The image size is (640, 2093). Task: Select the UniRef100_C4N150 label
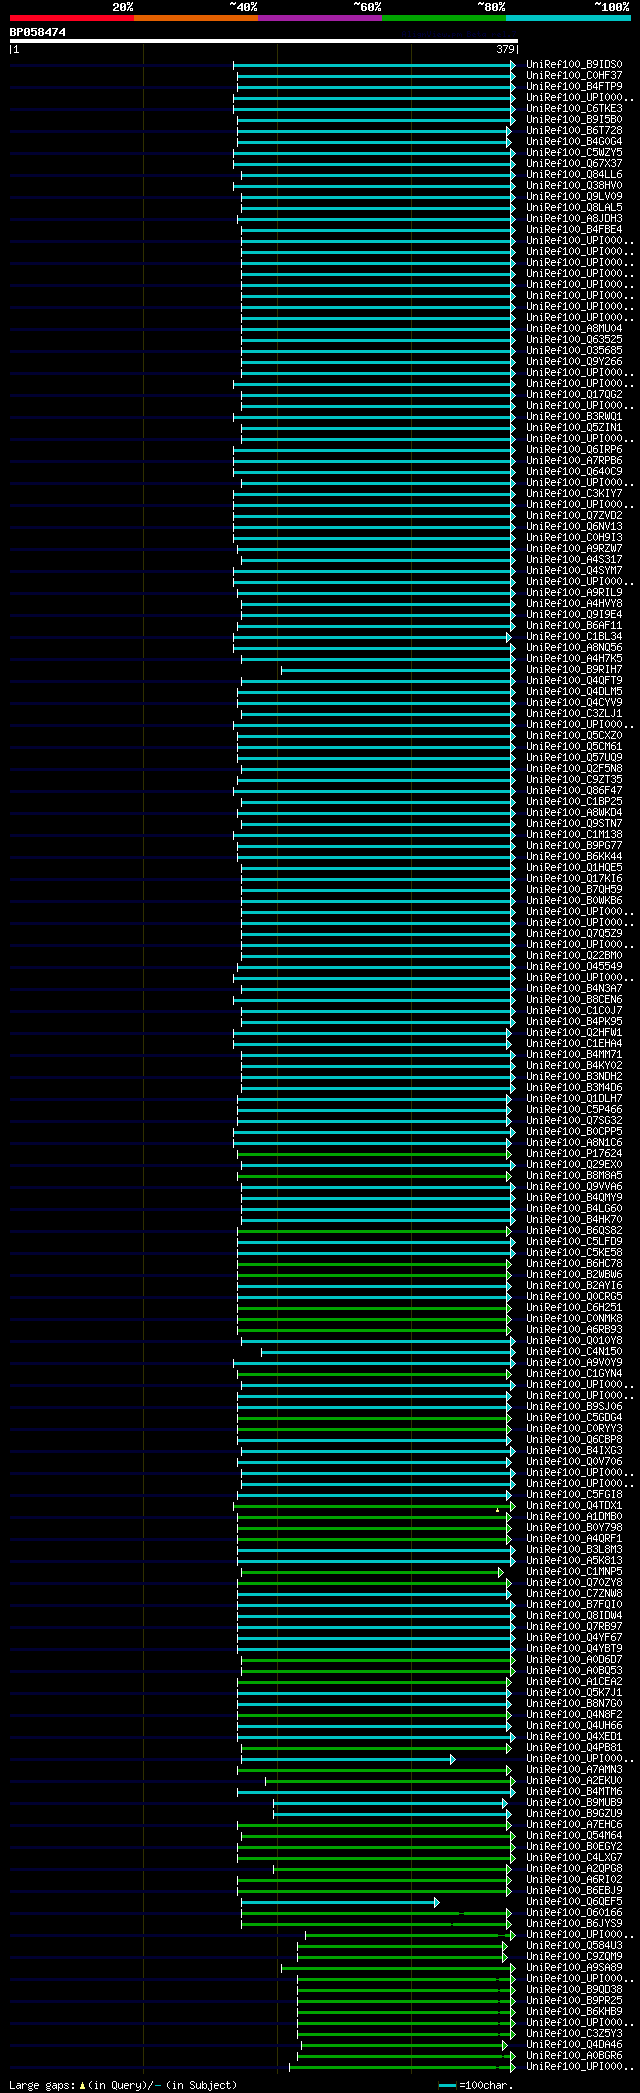[x=574, y=1351]
